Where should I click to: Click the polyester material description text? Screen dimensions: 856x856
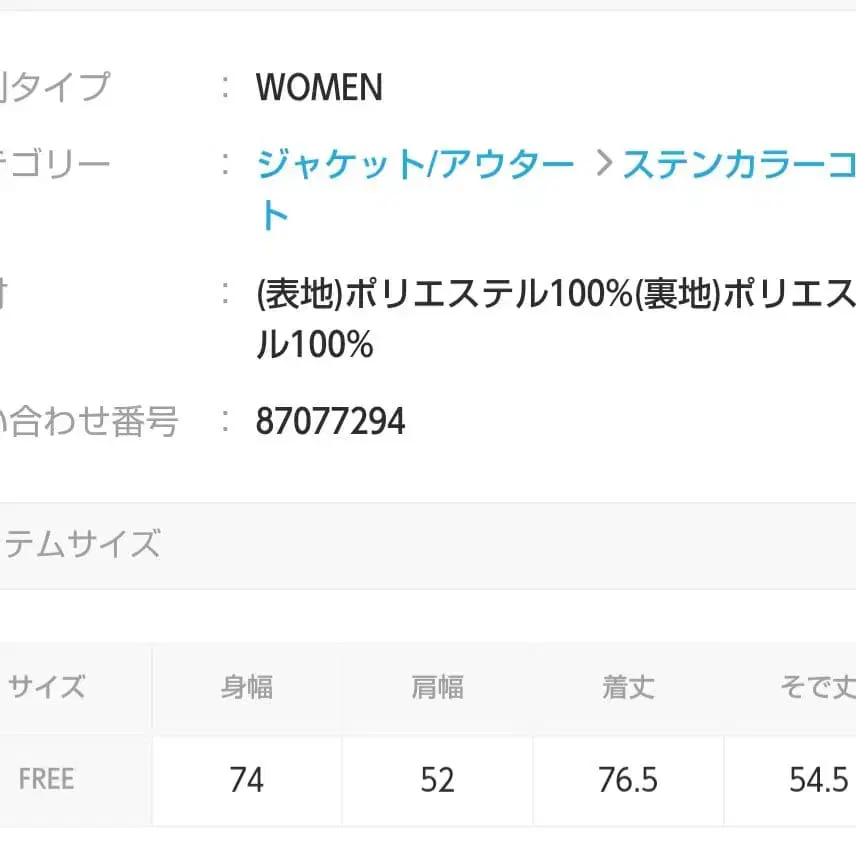550,295
